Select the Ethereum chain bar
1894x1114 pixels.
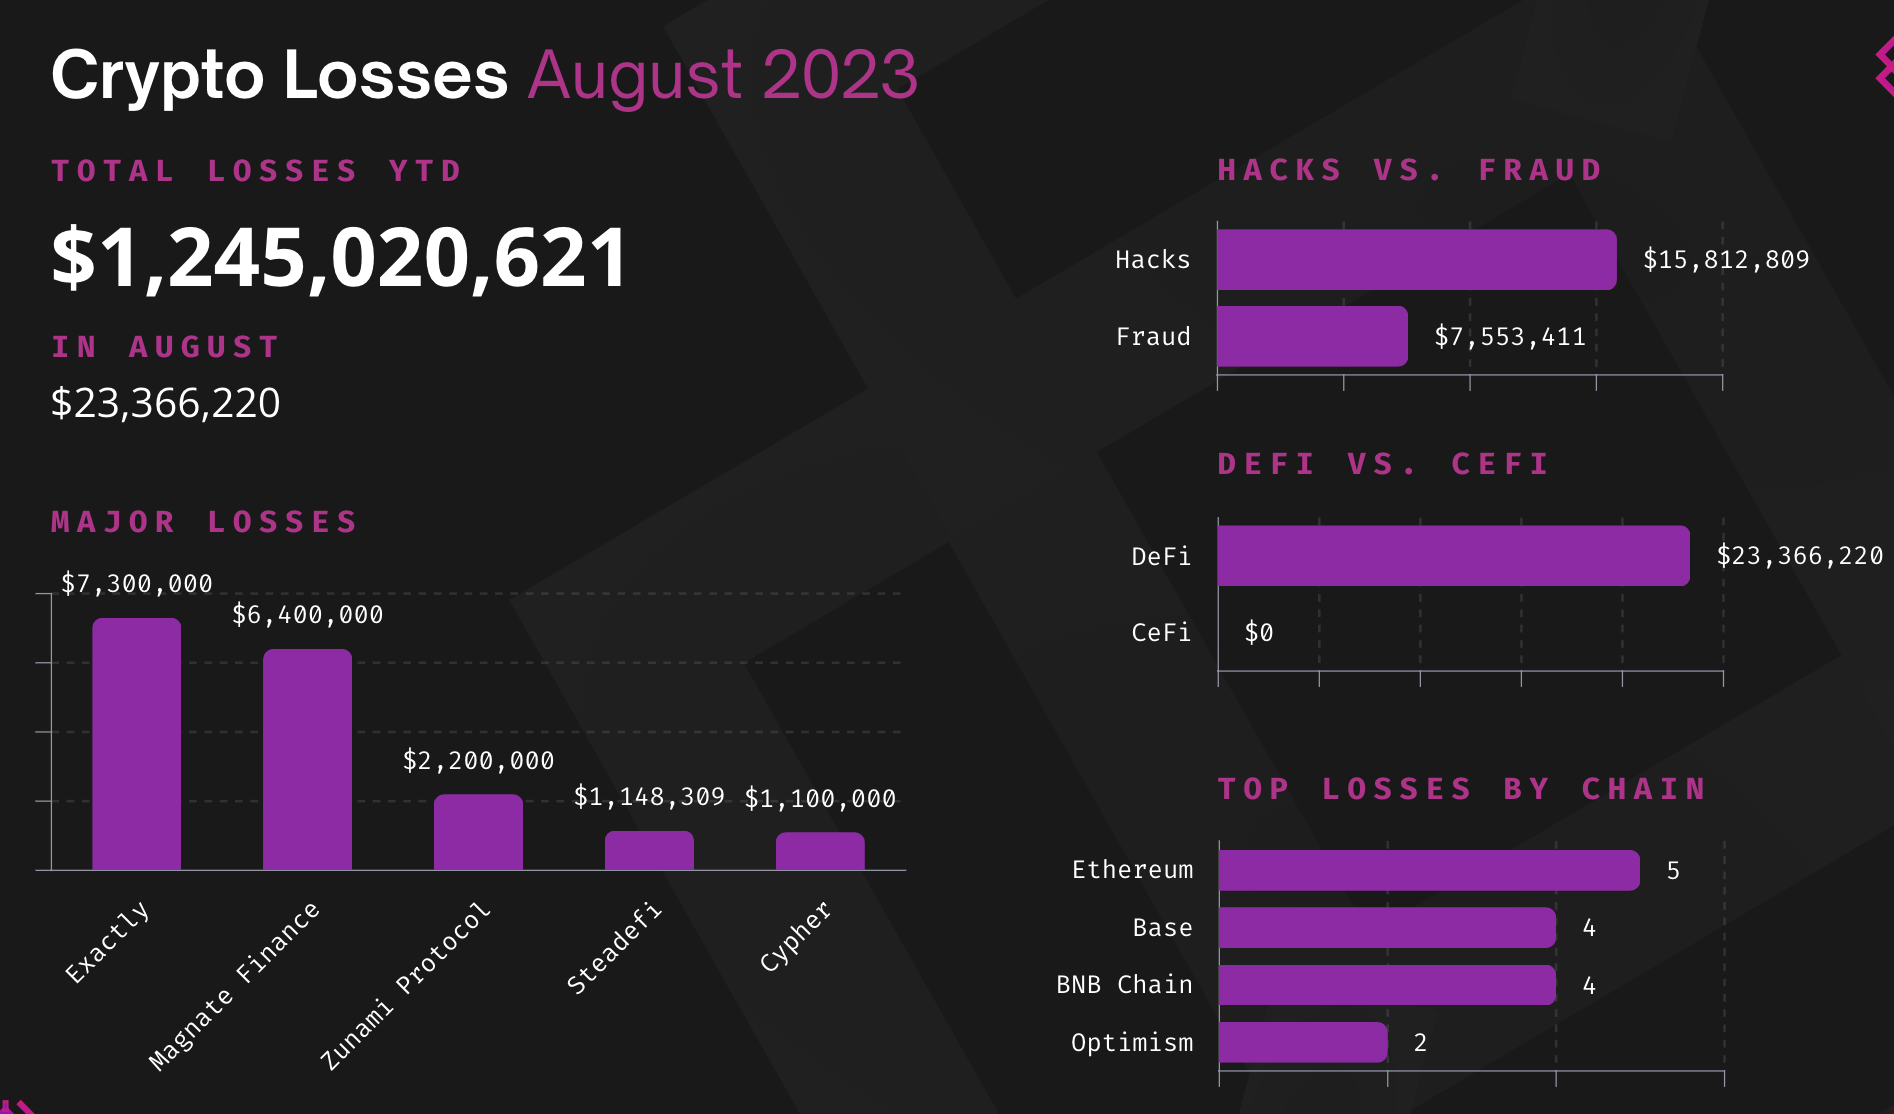(x=1429, y=870)
